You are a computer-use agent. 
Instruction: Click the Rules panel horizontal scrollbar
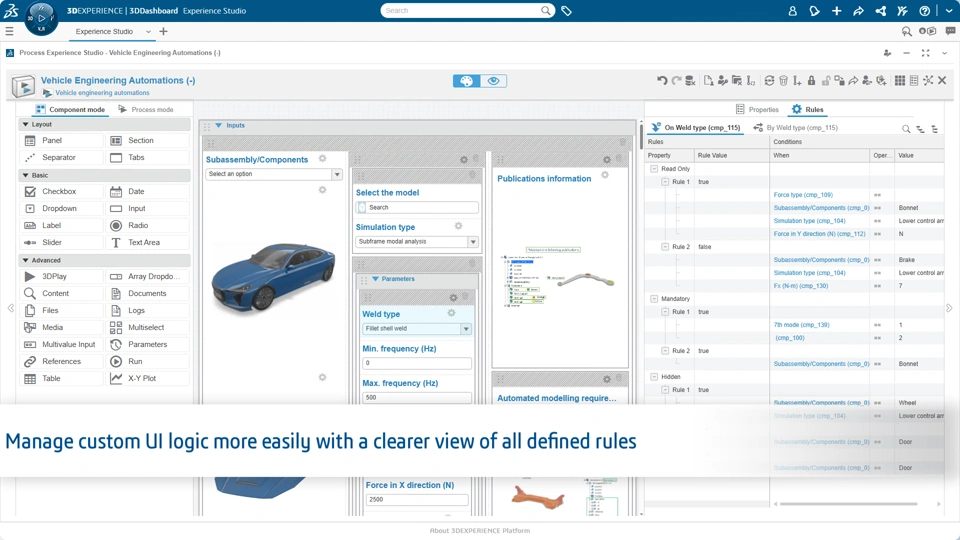pyautogui.click(x=848, y=504)
